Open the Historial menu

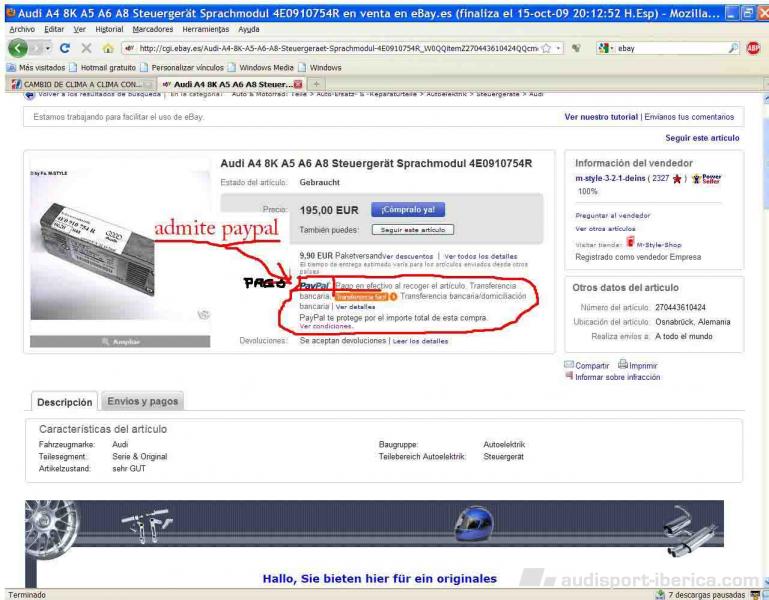tap(109, 29)
